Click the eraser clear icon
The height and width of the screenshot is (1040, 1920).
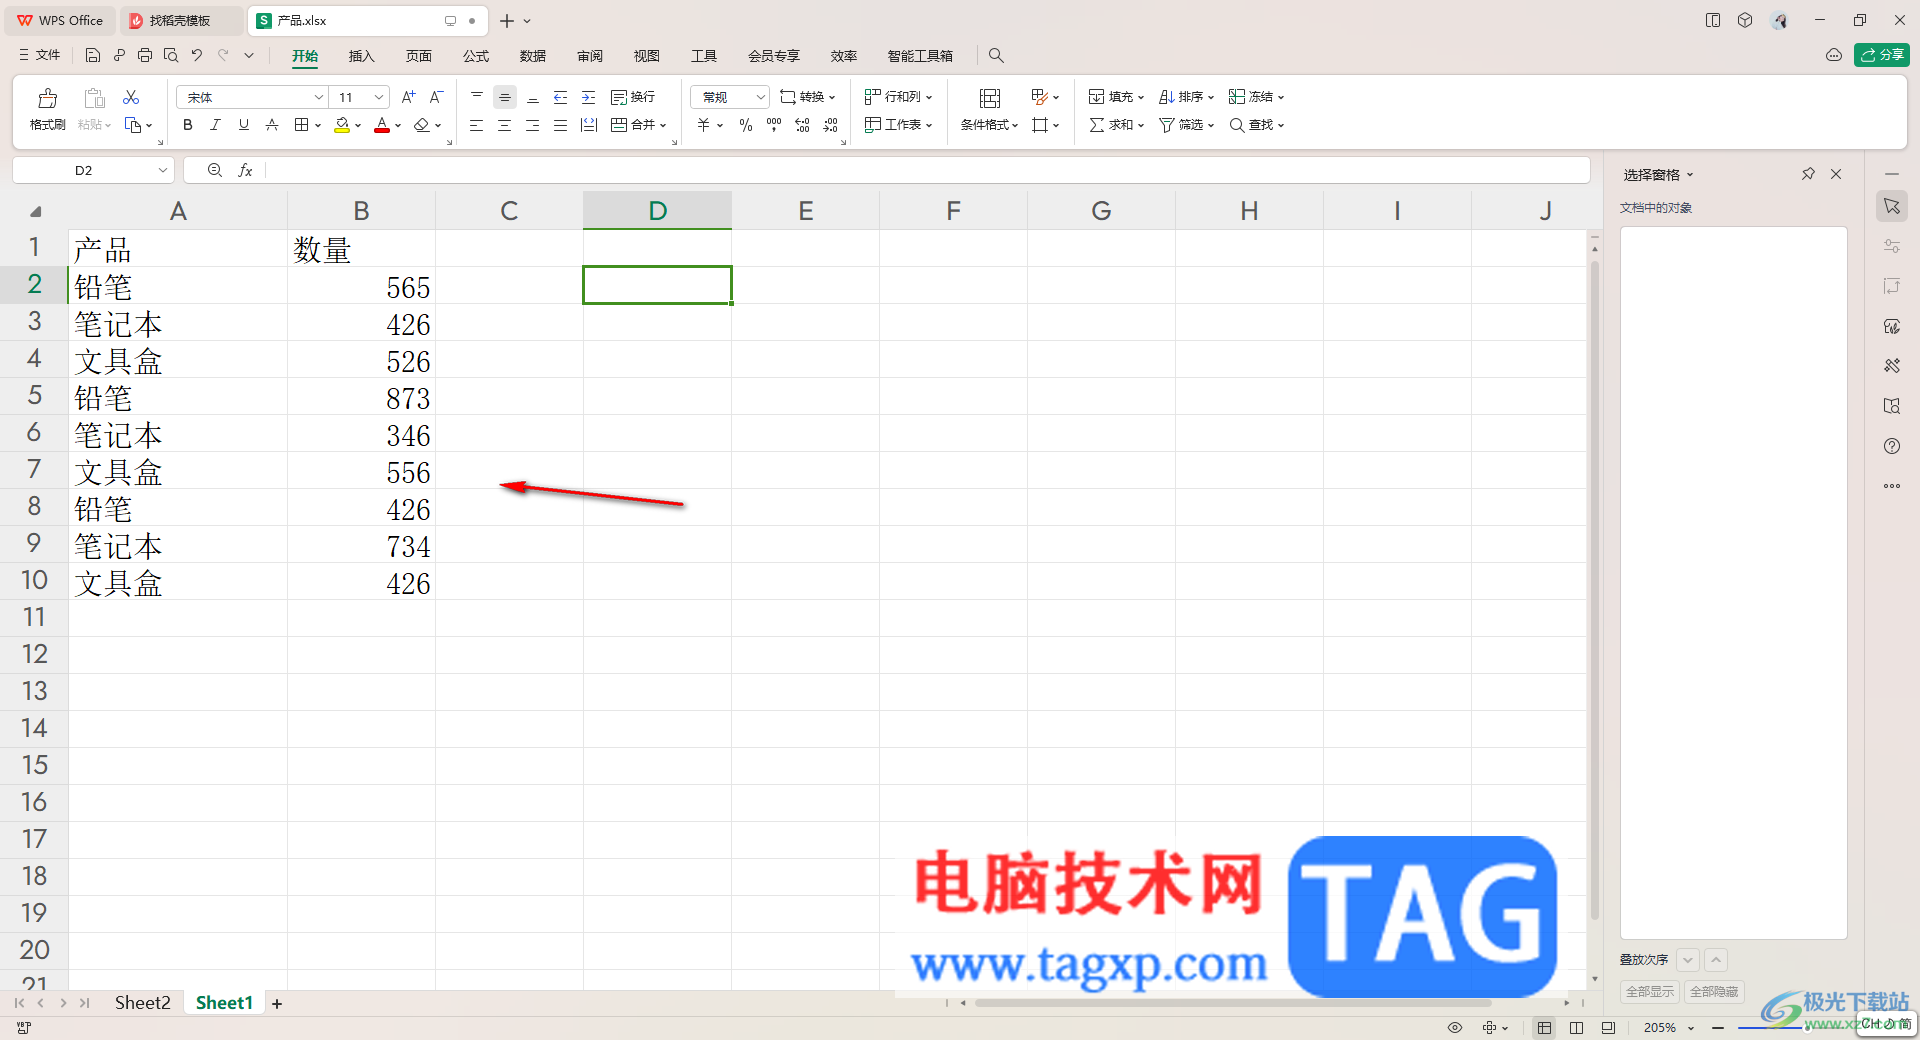421,125
